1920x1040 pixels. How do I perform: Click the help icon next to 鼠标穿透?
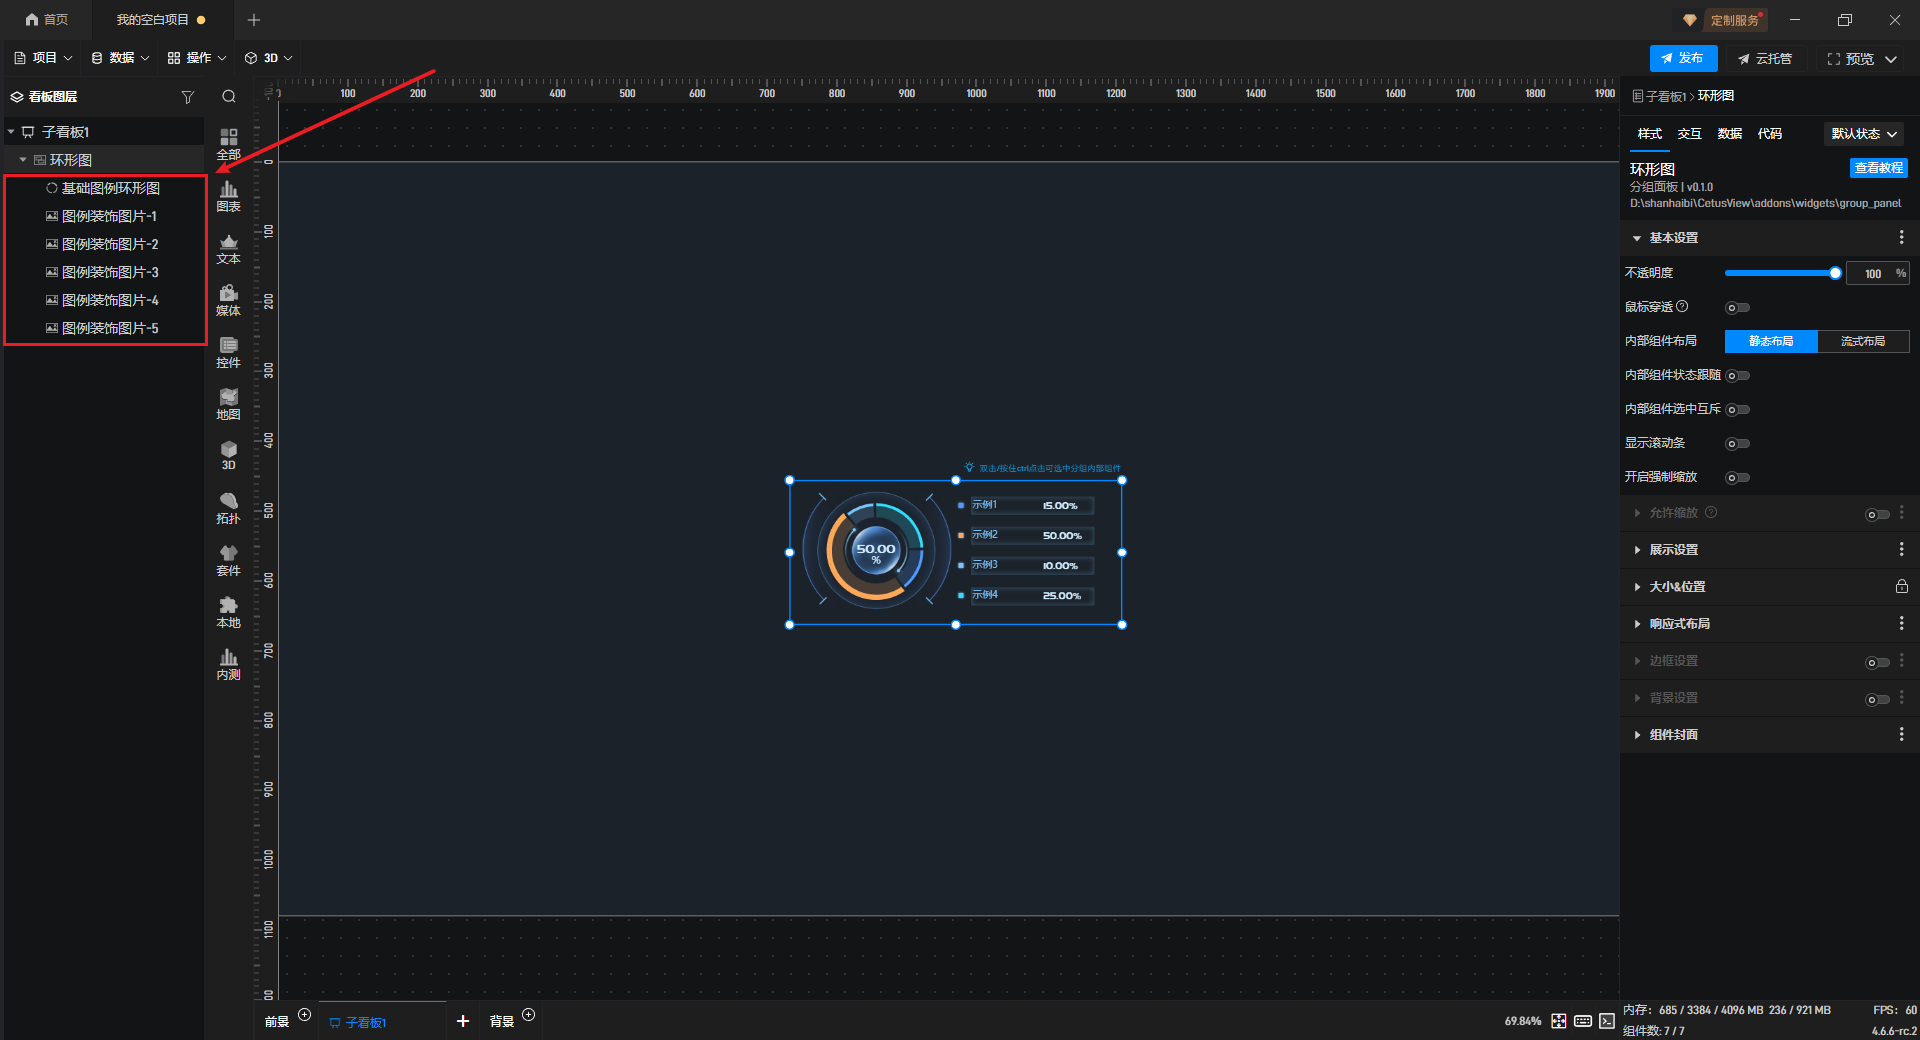click(x=1682, y=307)
